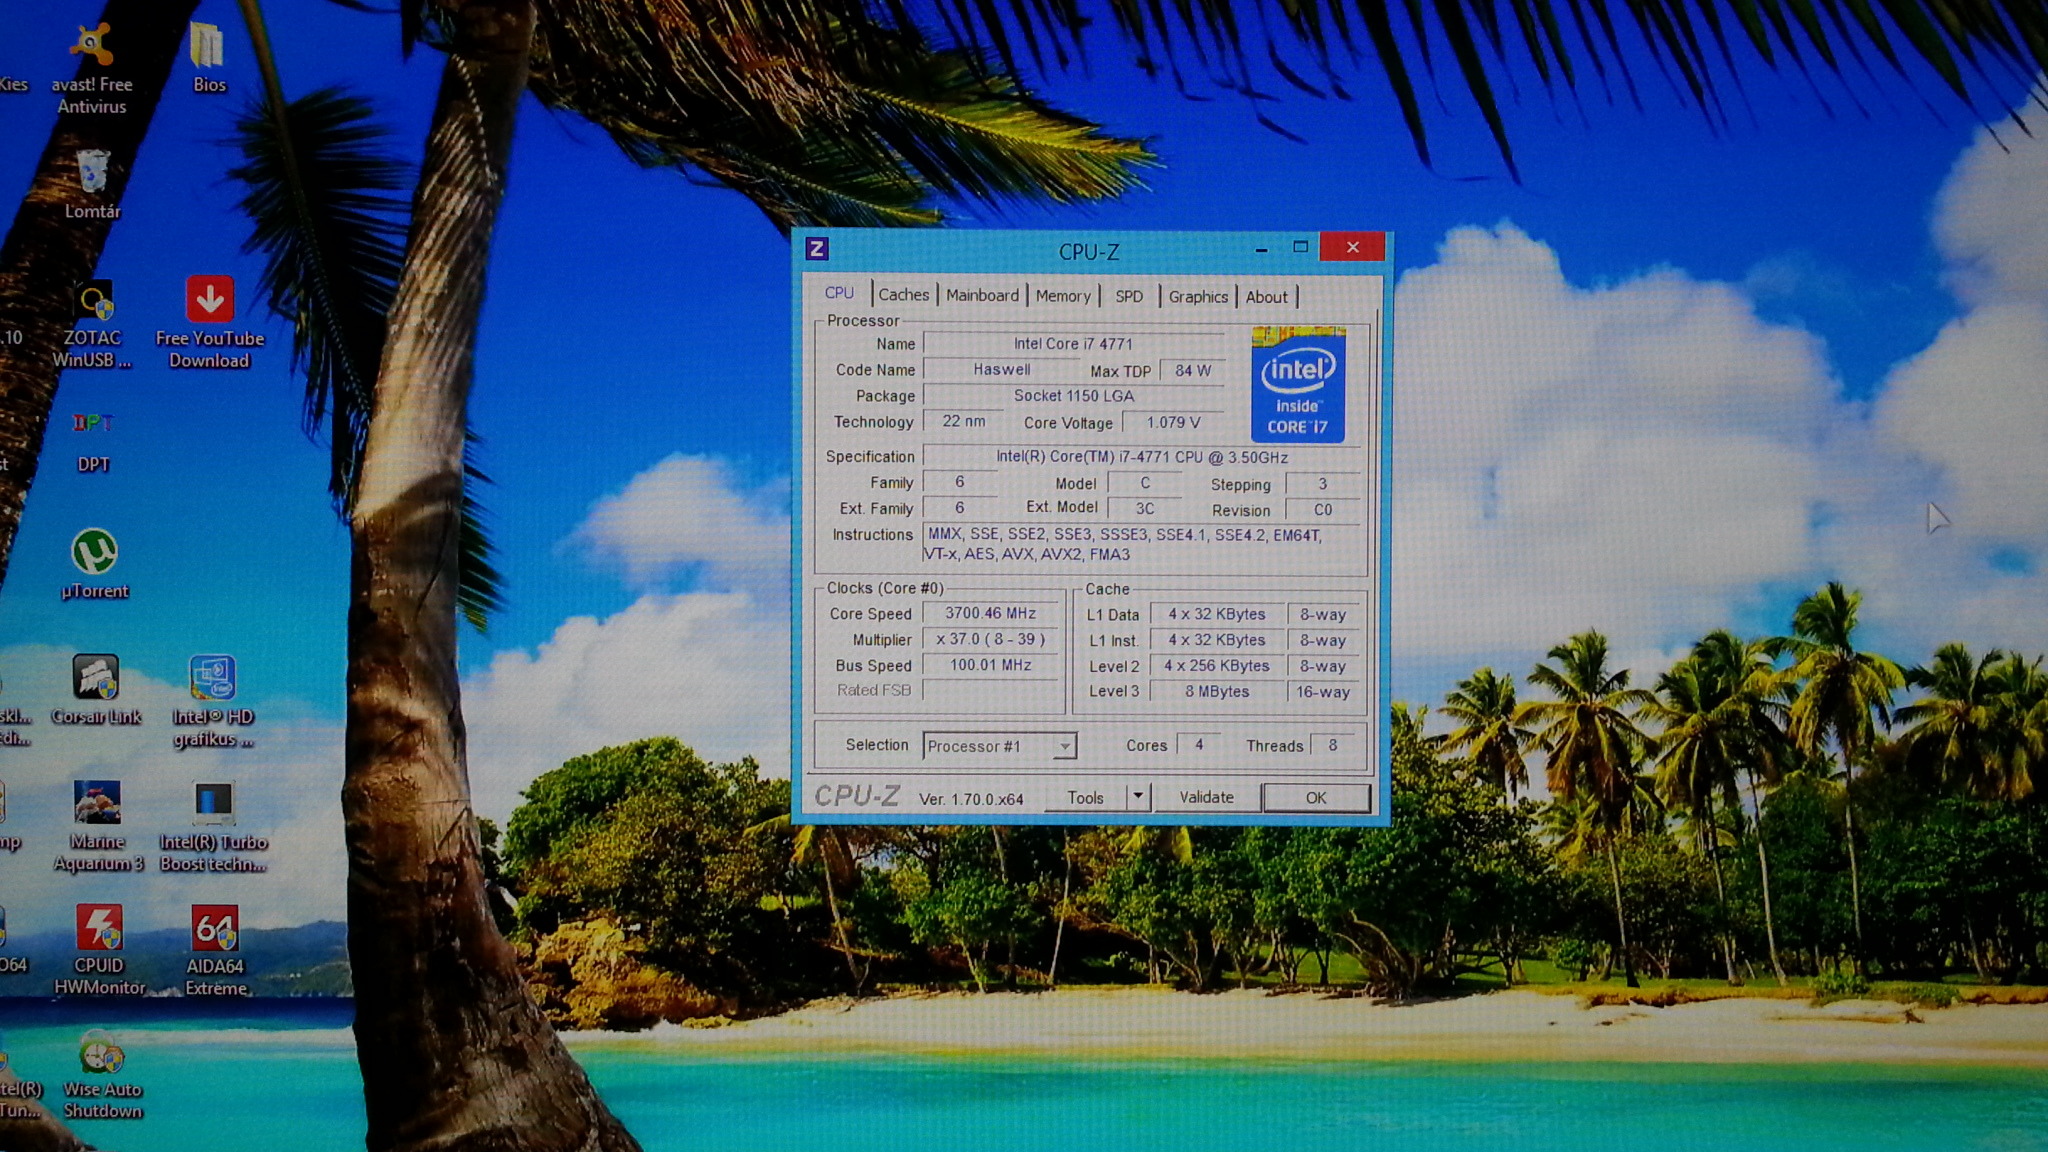This screenshot has height=1152, width=2048.
Task: Expand the Tools dropdown arrow
Action: pos(1137,797)
